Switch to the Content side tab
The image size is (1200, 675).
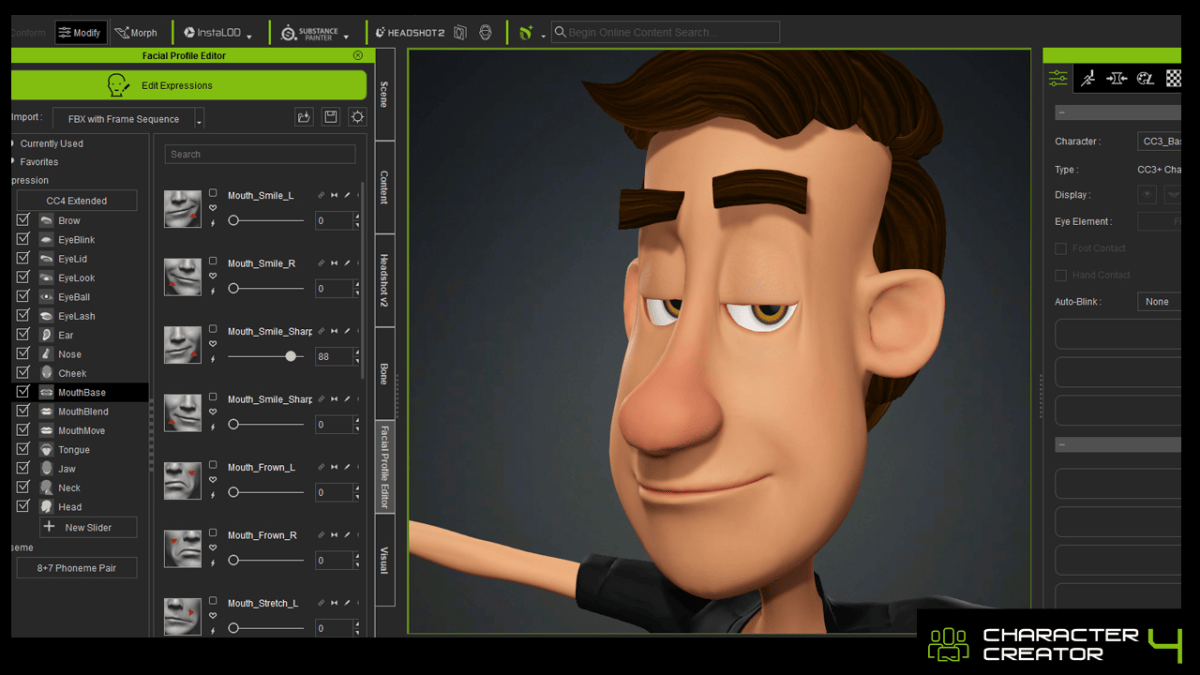pos(384,187)
